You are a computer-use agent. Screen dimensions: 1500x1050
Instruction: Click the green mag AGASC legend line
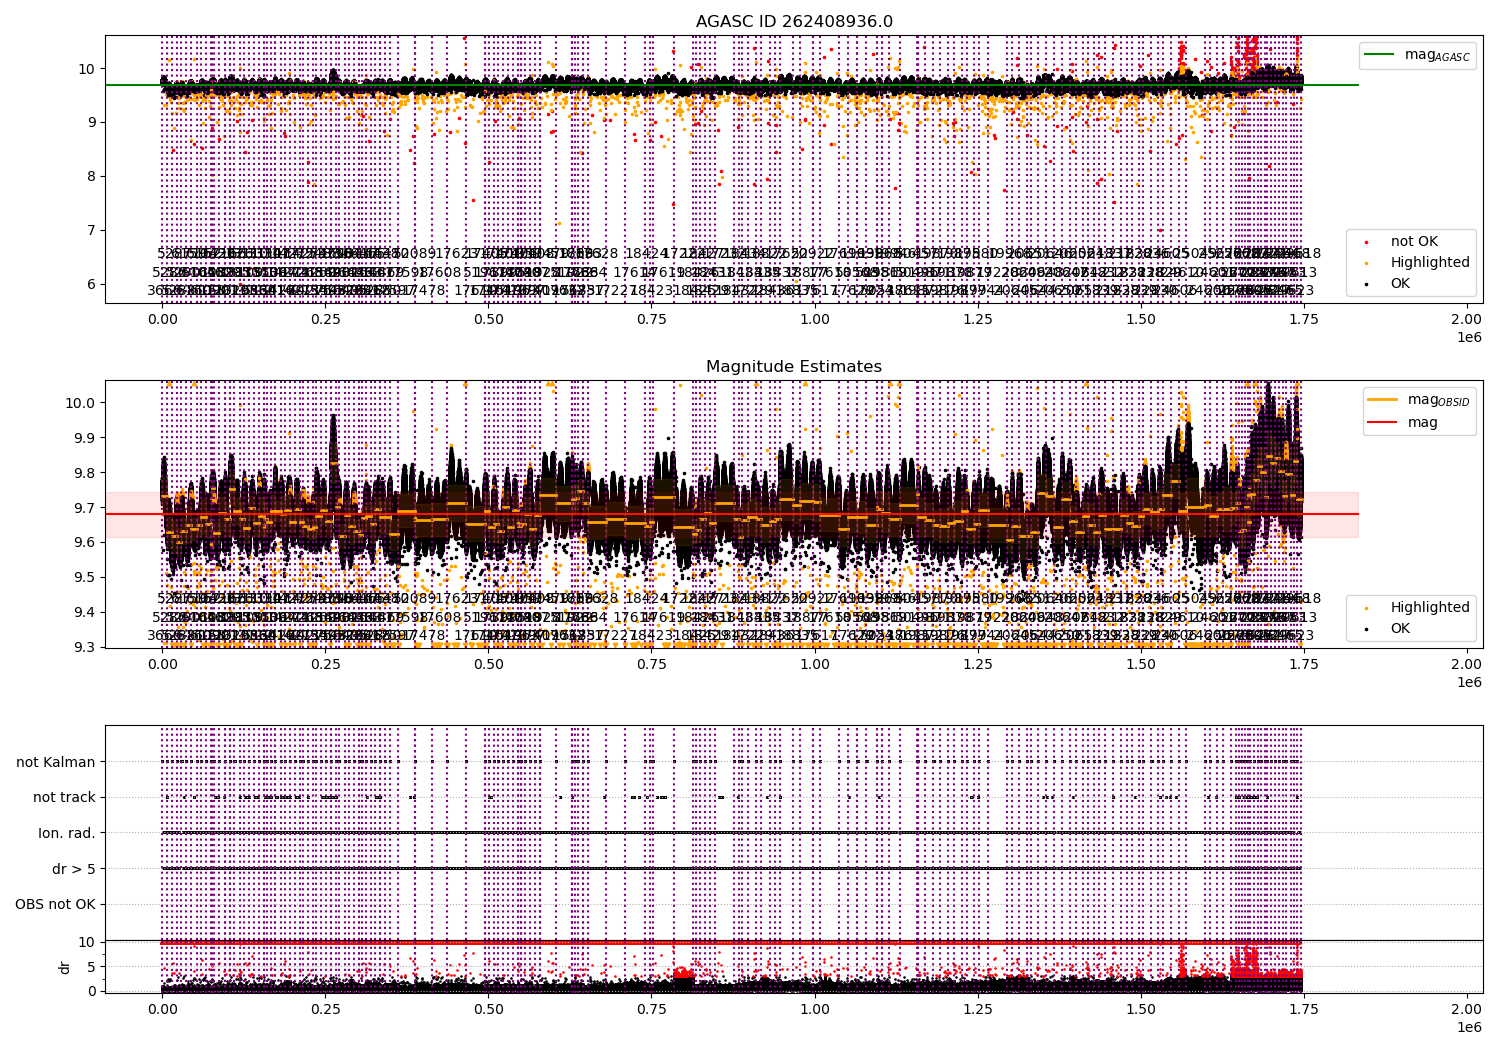(x=1381, y=55)
